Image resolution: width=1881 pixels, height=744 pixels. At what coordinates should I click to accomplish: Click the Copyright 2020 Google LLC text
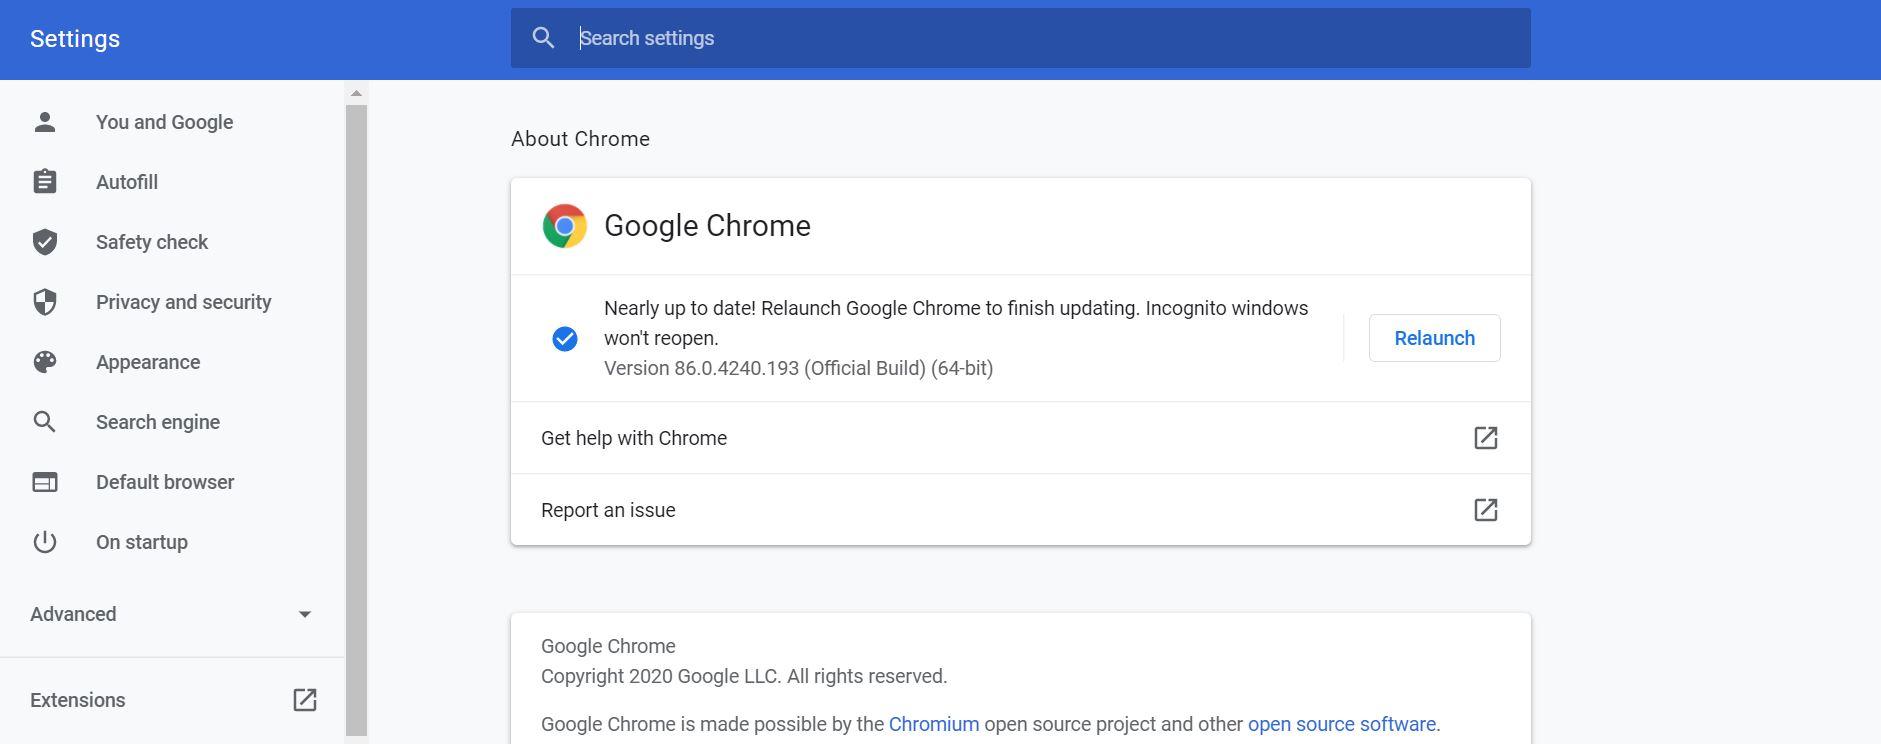coord(744,676)
